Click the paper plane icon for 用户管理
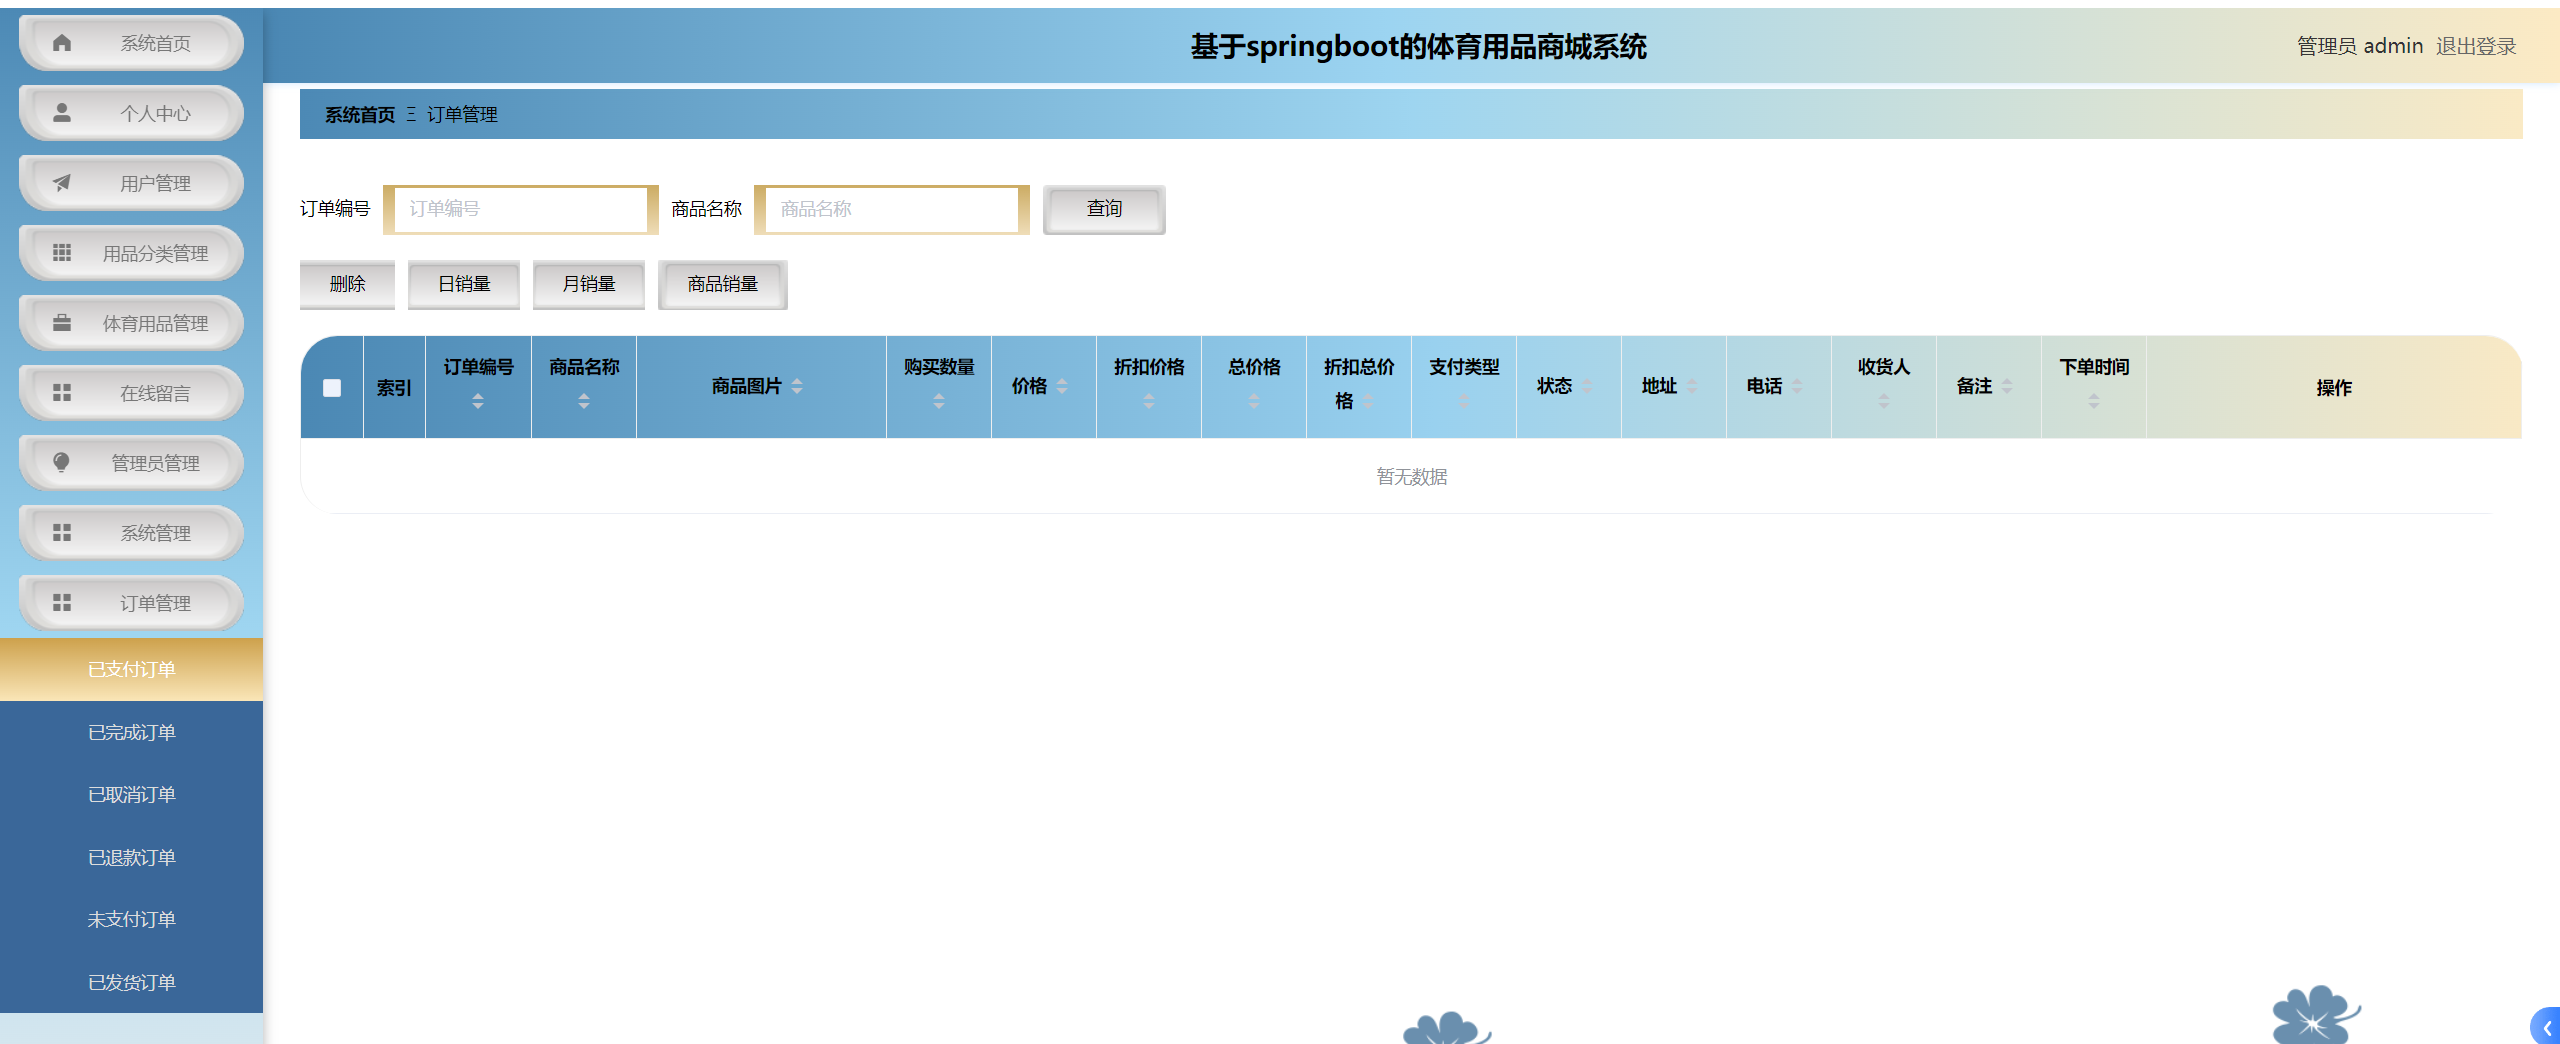Viewport: 2560px width, 1044px height. (x=63, y=183)
